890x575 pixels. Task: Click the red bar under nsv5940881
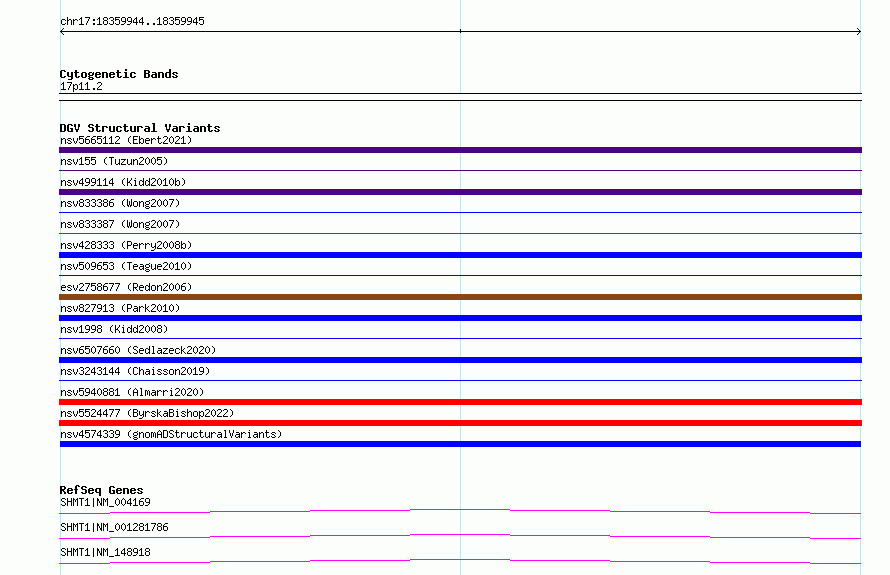[x=460, y=402]
